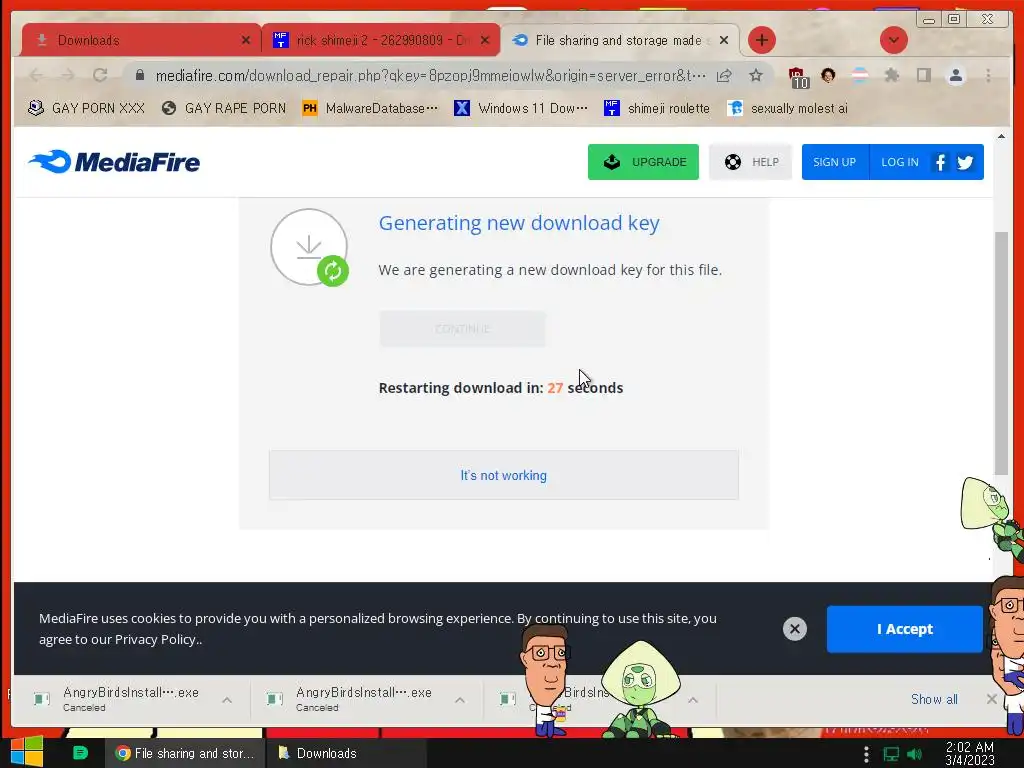Open the striped flag extension icon
Screen dimensions: 1024x768
[x=860, y=76]
